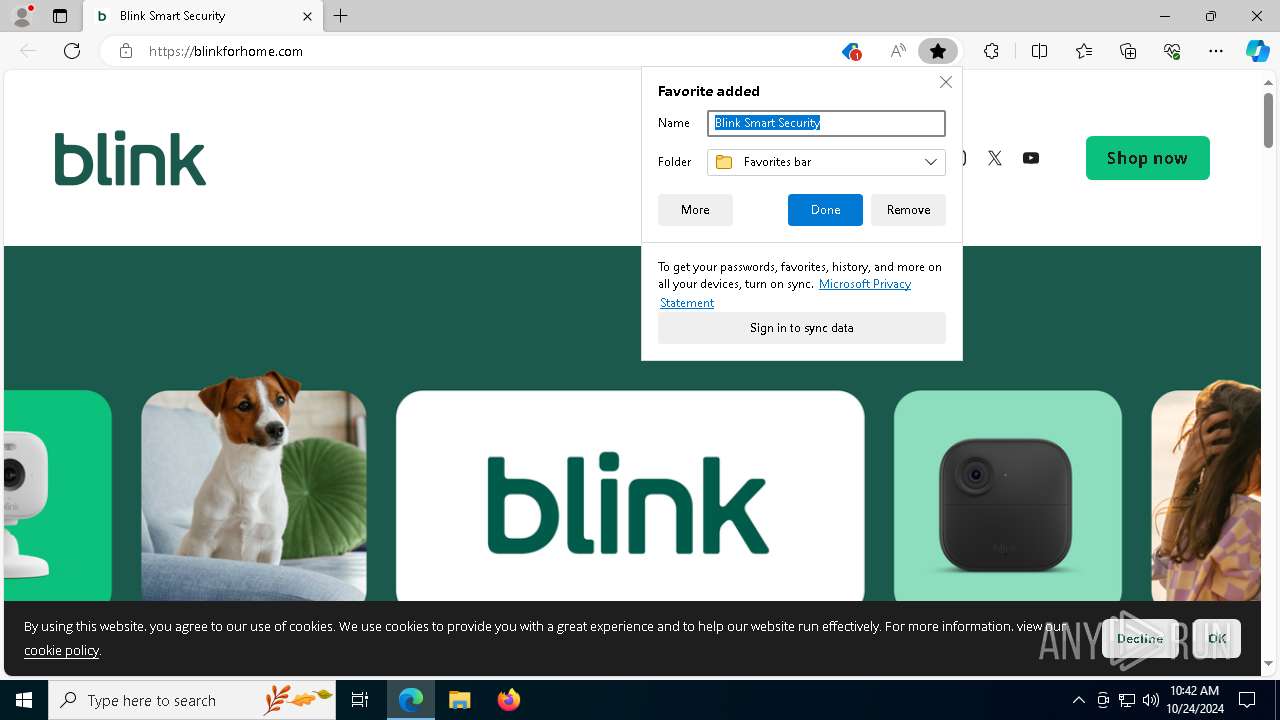
Task: Open Settings and more menu
Action: [x=1216, y=51]
